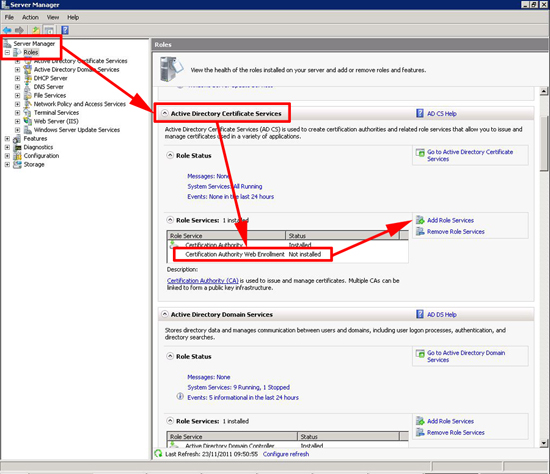Click the Storage tree icon

coord(17,164)
